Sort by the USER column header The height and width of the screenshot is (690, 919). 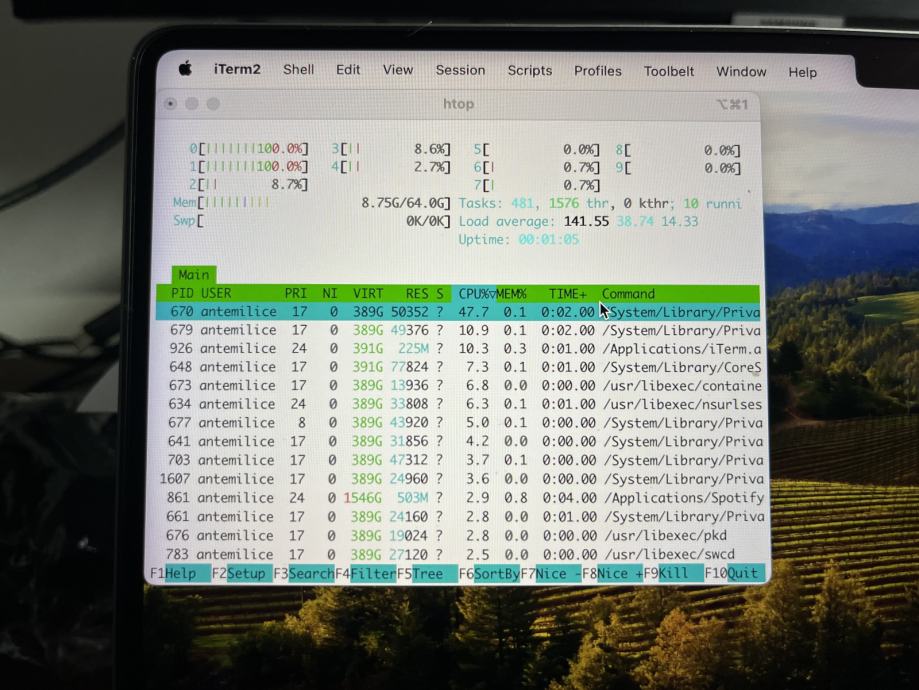(x=216, y=293)
